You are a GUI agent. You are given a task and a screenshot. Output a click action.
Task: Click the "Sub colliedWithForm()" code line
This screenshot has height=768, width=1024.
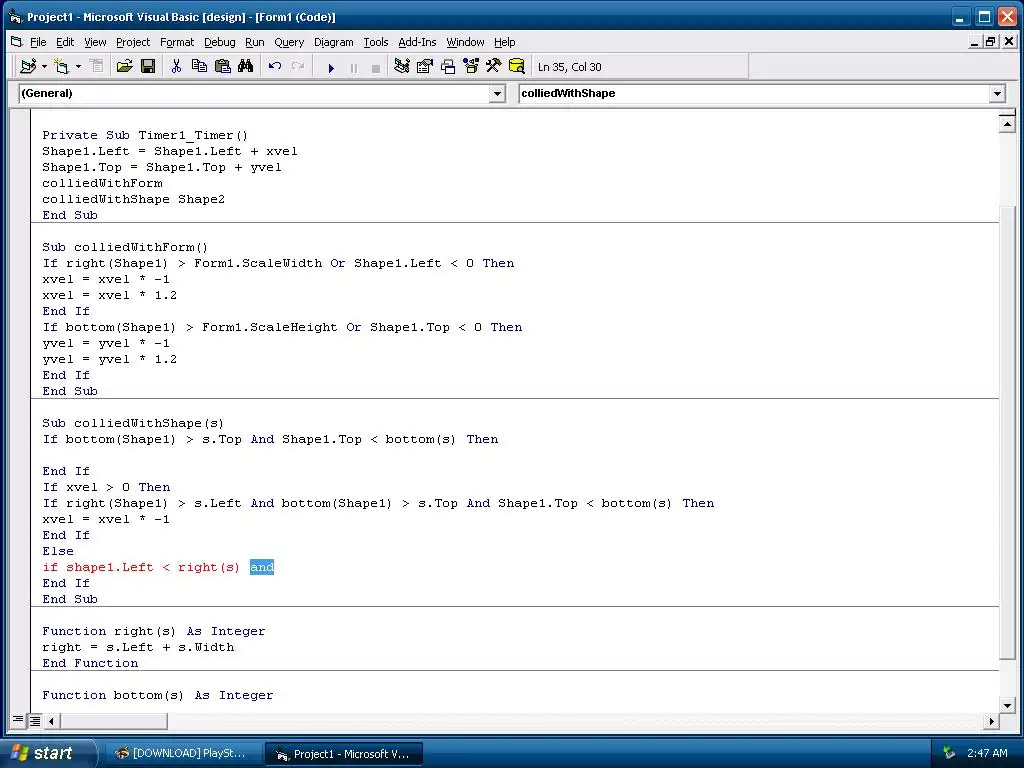click(125, 247)
